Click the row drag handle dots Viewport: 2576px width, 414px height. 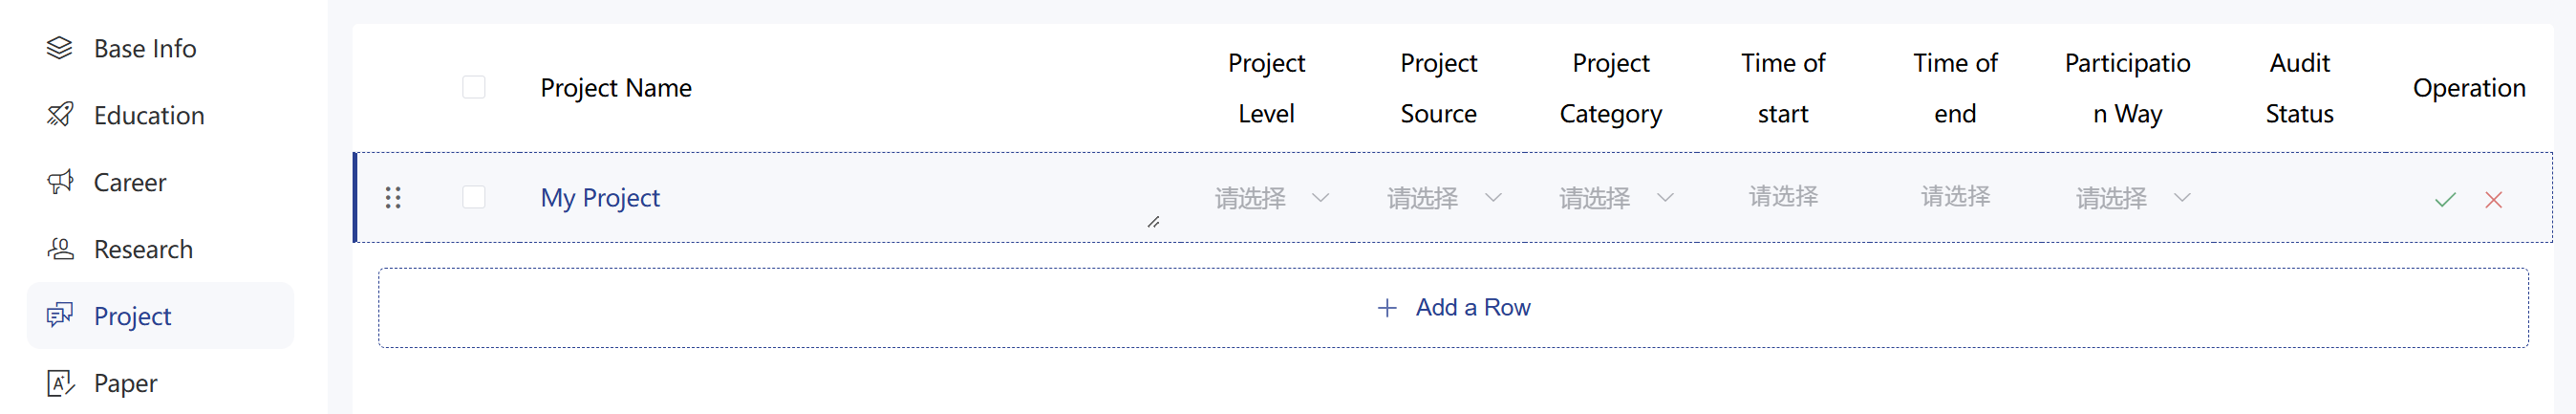(x=393, y=198)
